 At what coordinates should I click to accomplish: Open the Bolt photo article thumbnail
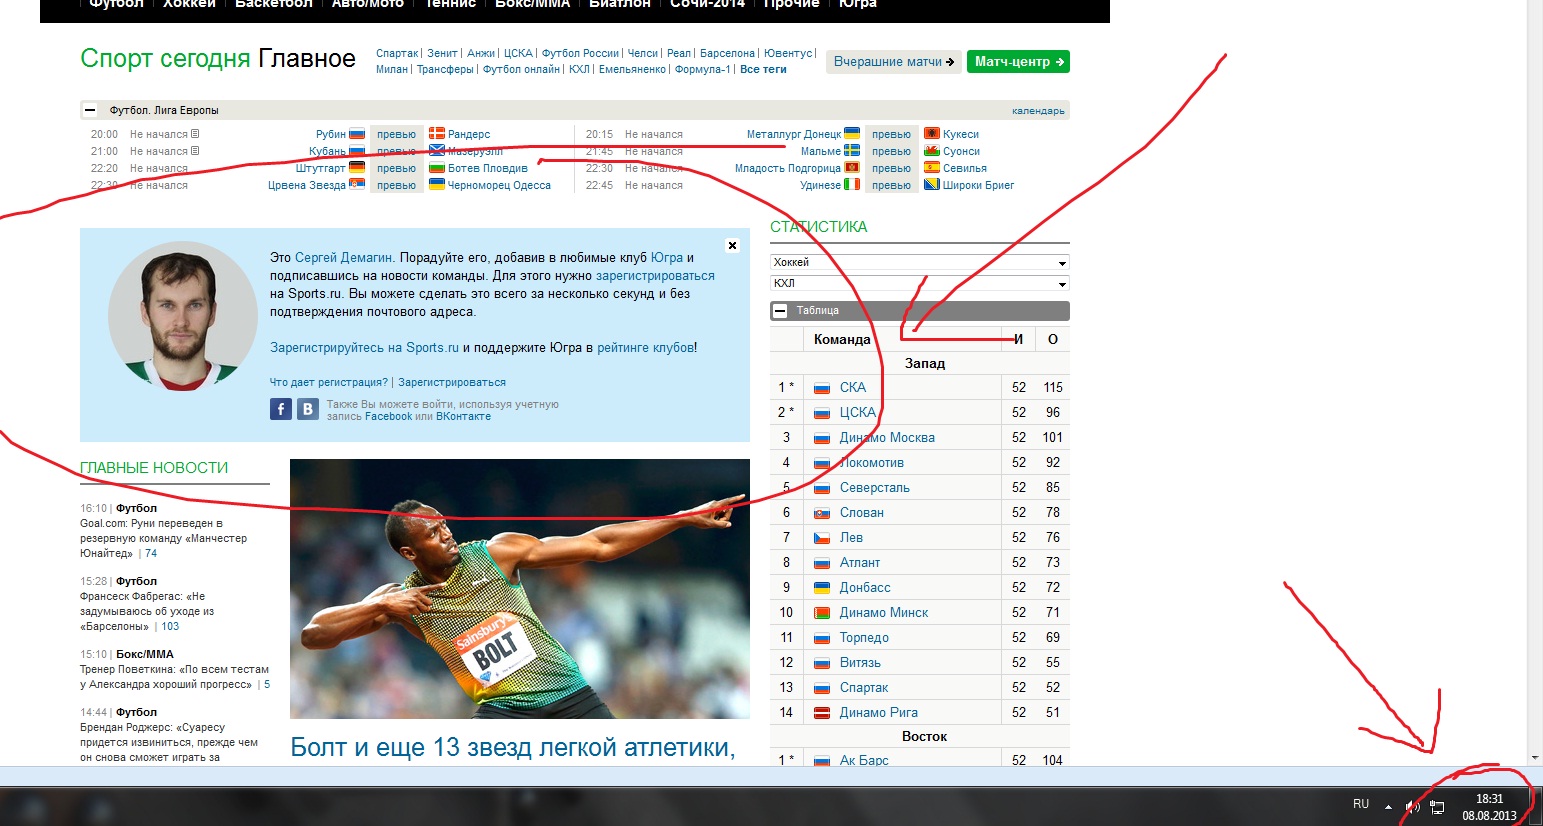[x=520, y=588]
